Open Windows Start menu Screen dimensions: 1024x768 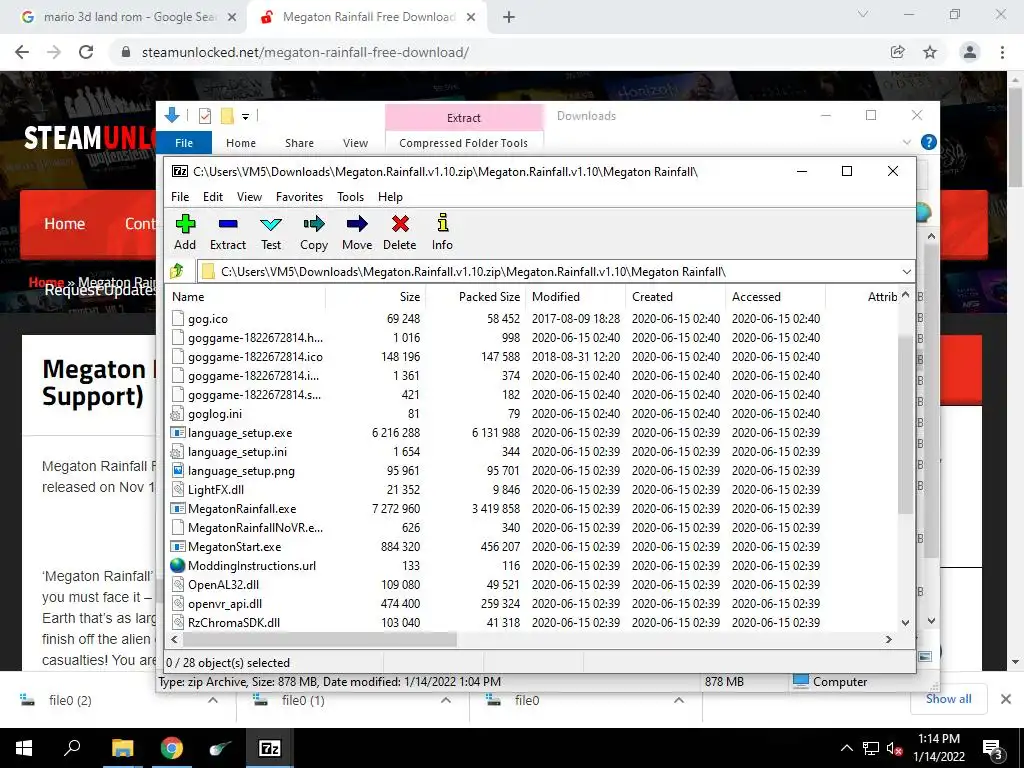(x=24, y=748)
